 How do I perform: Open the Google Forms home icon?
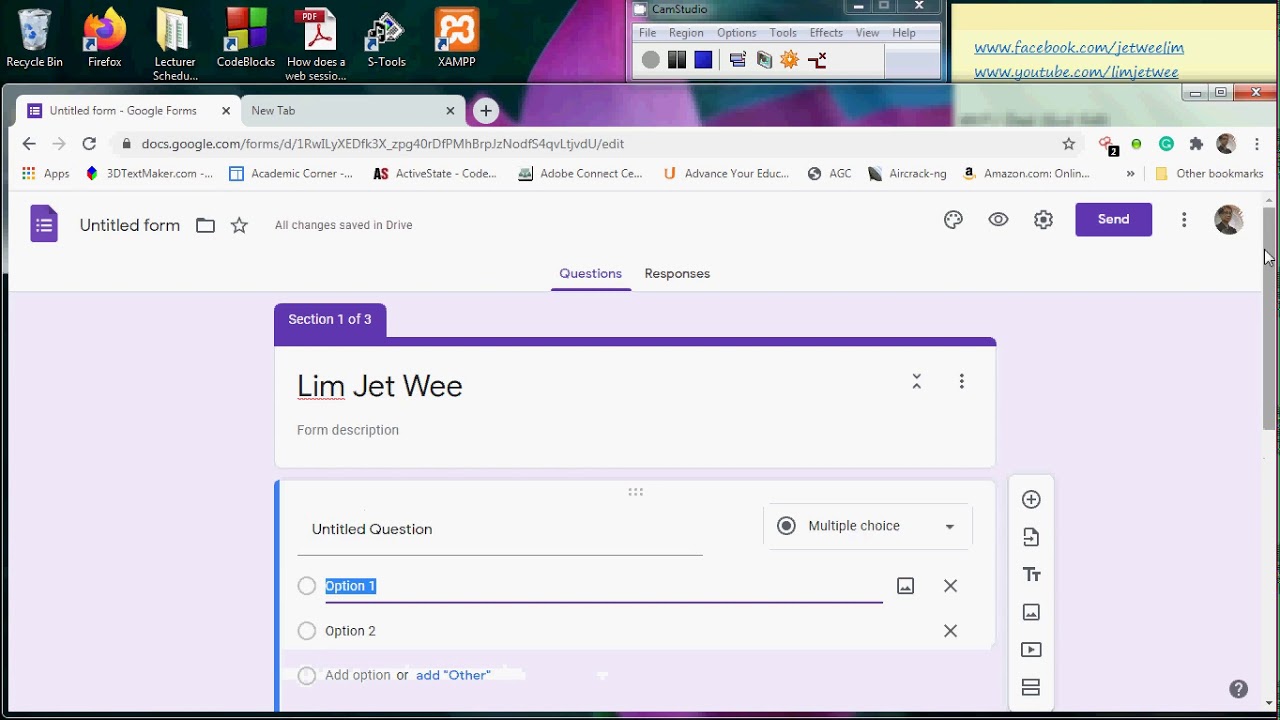[44, 224]
